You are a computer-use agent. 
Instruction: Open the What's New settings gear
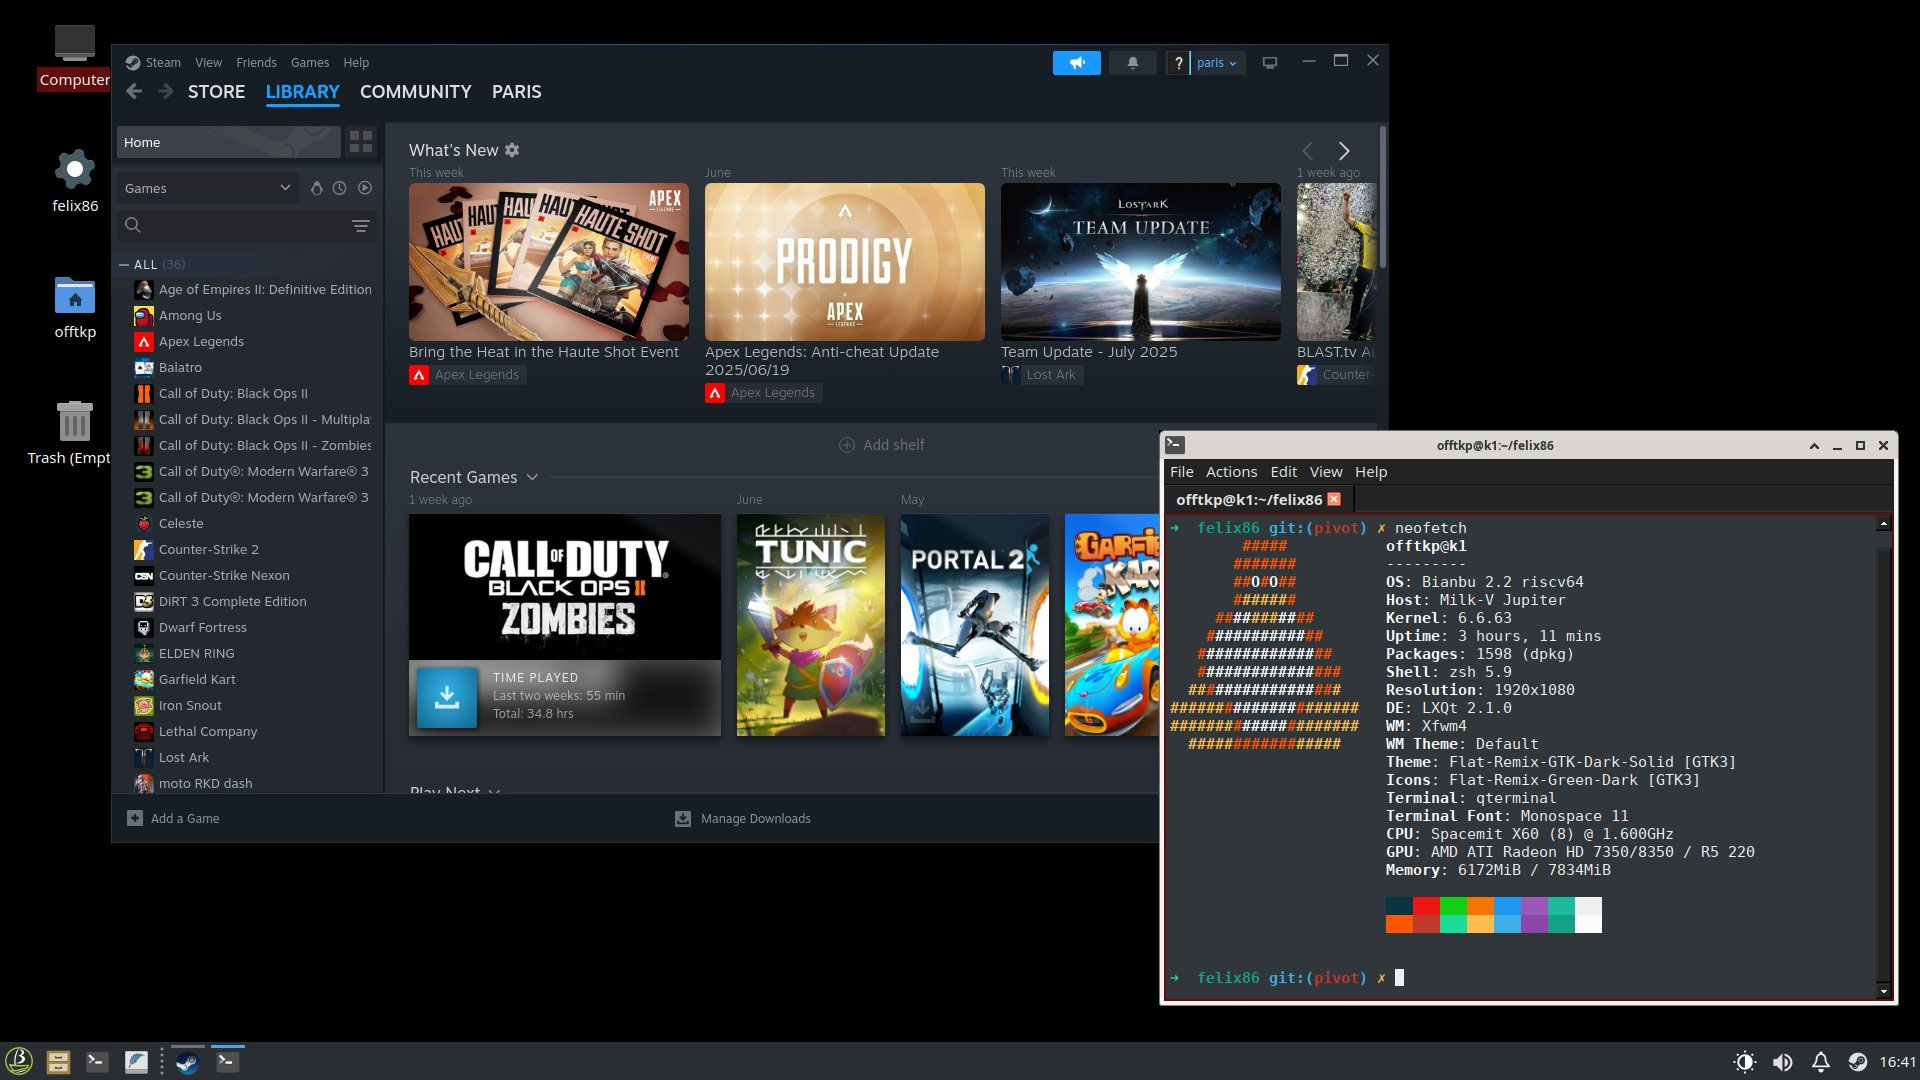coord(512,150)
